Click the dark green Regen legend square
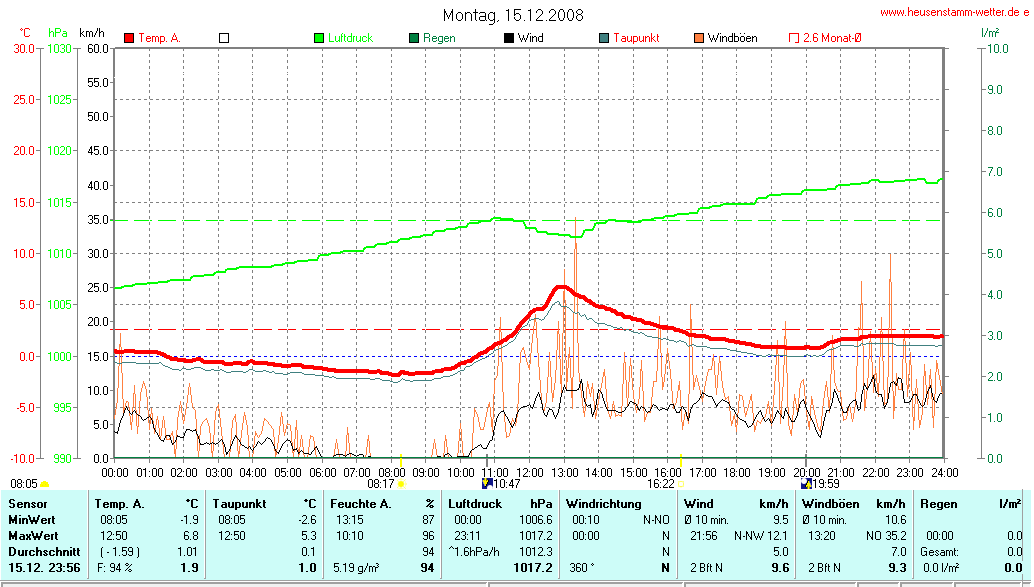 click(414, 38)
